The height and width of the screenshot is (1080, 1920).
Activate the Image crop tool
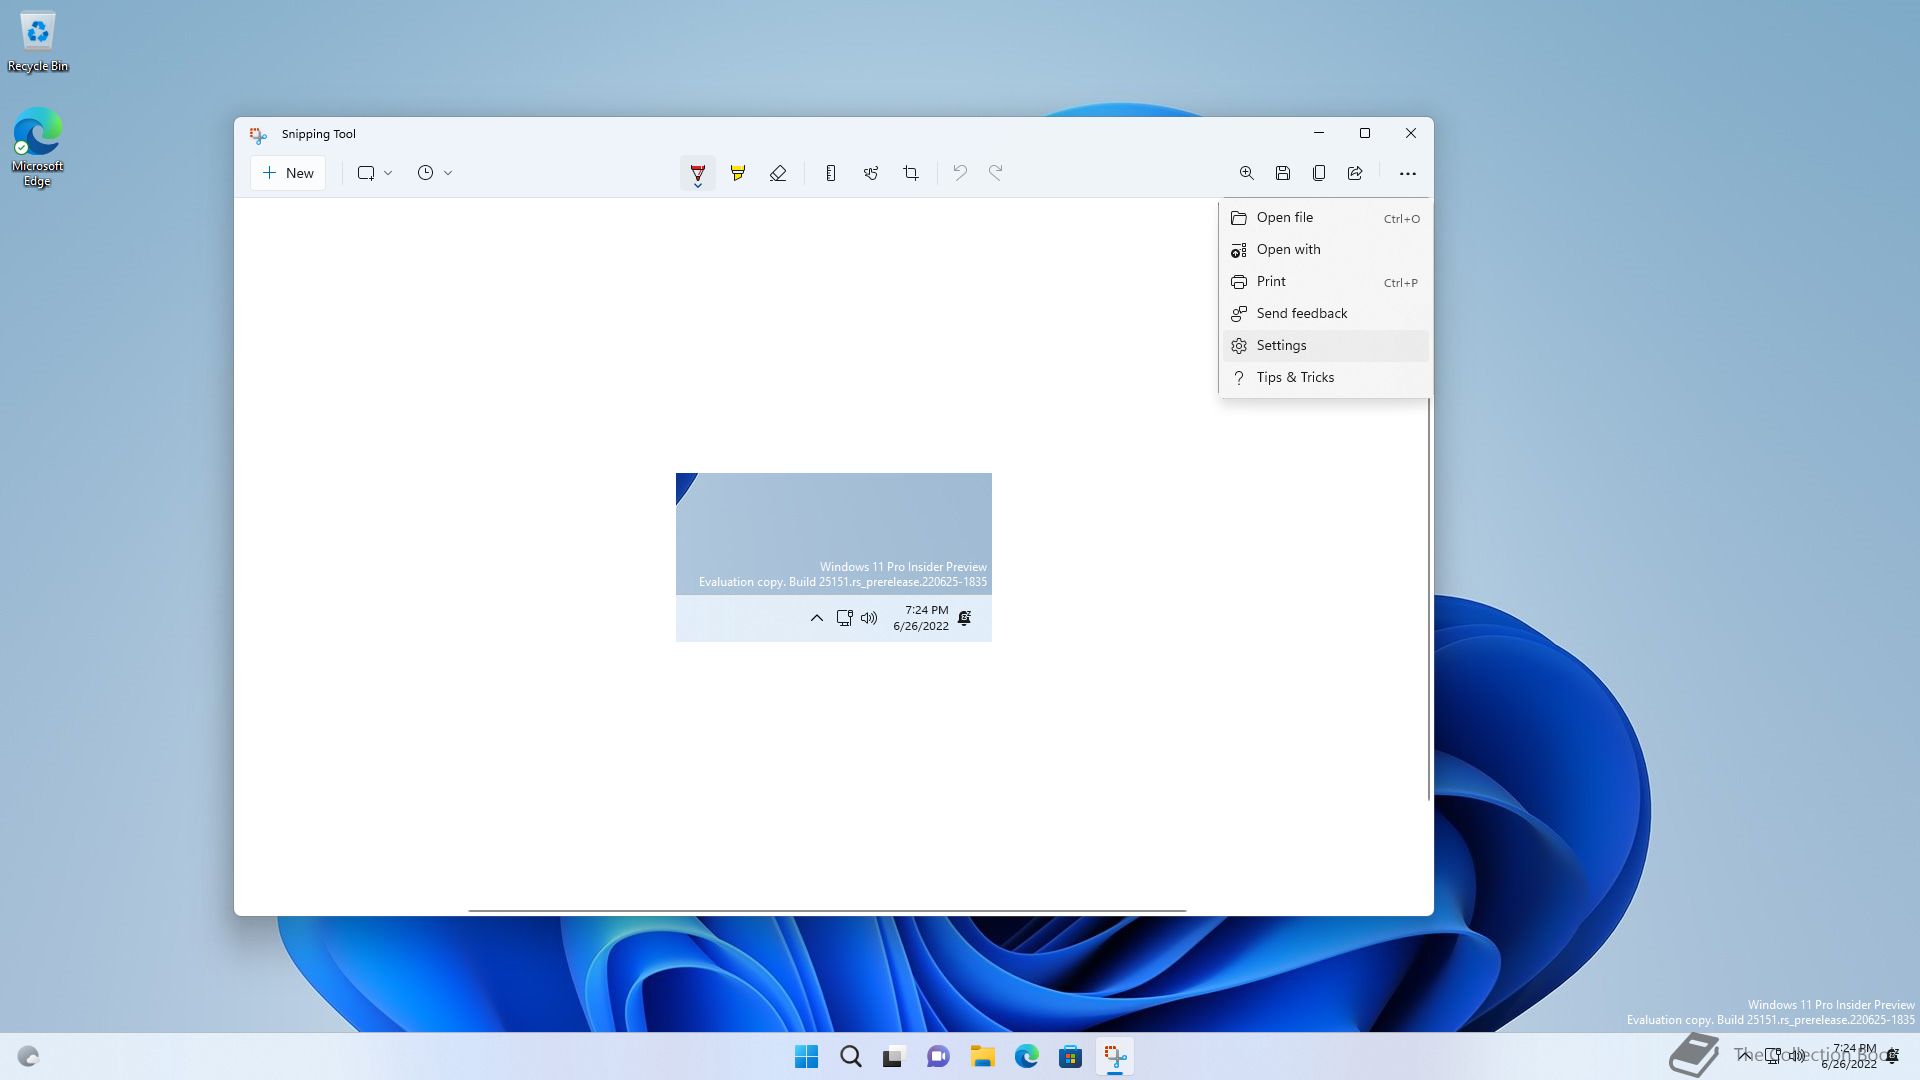click(x=911, y=173)
